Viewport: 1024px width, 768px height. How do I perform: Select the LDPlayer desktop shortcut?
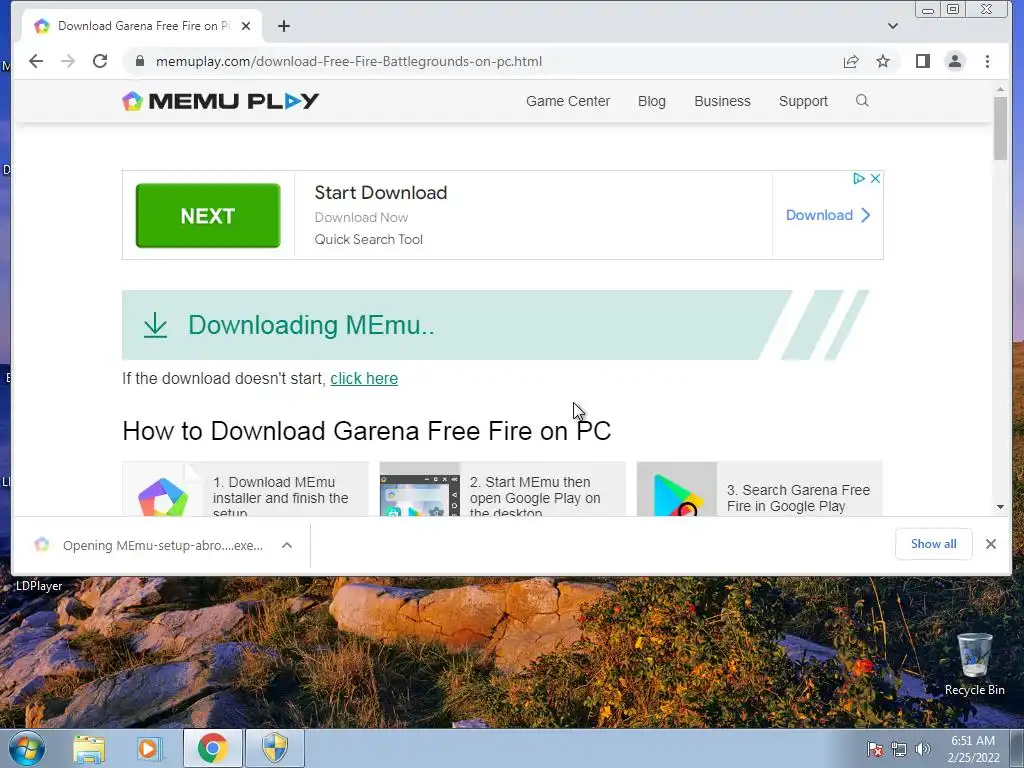(39, 586)
